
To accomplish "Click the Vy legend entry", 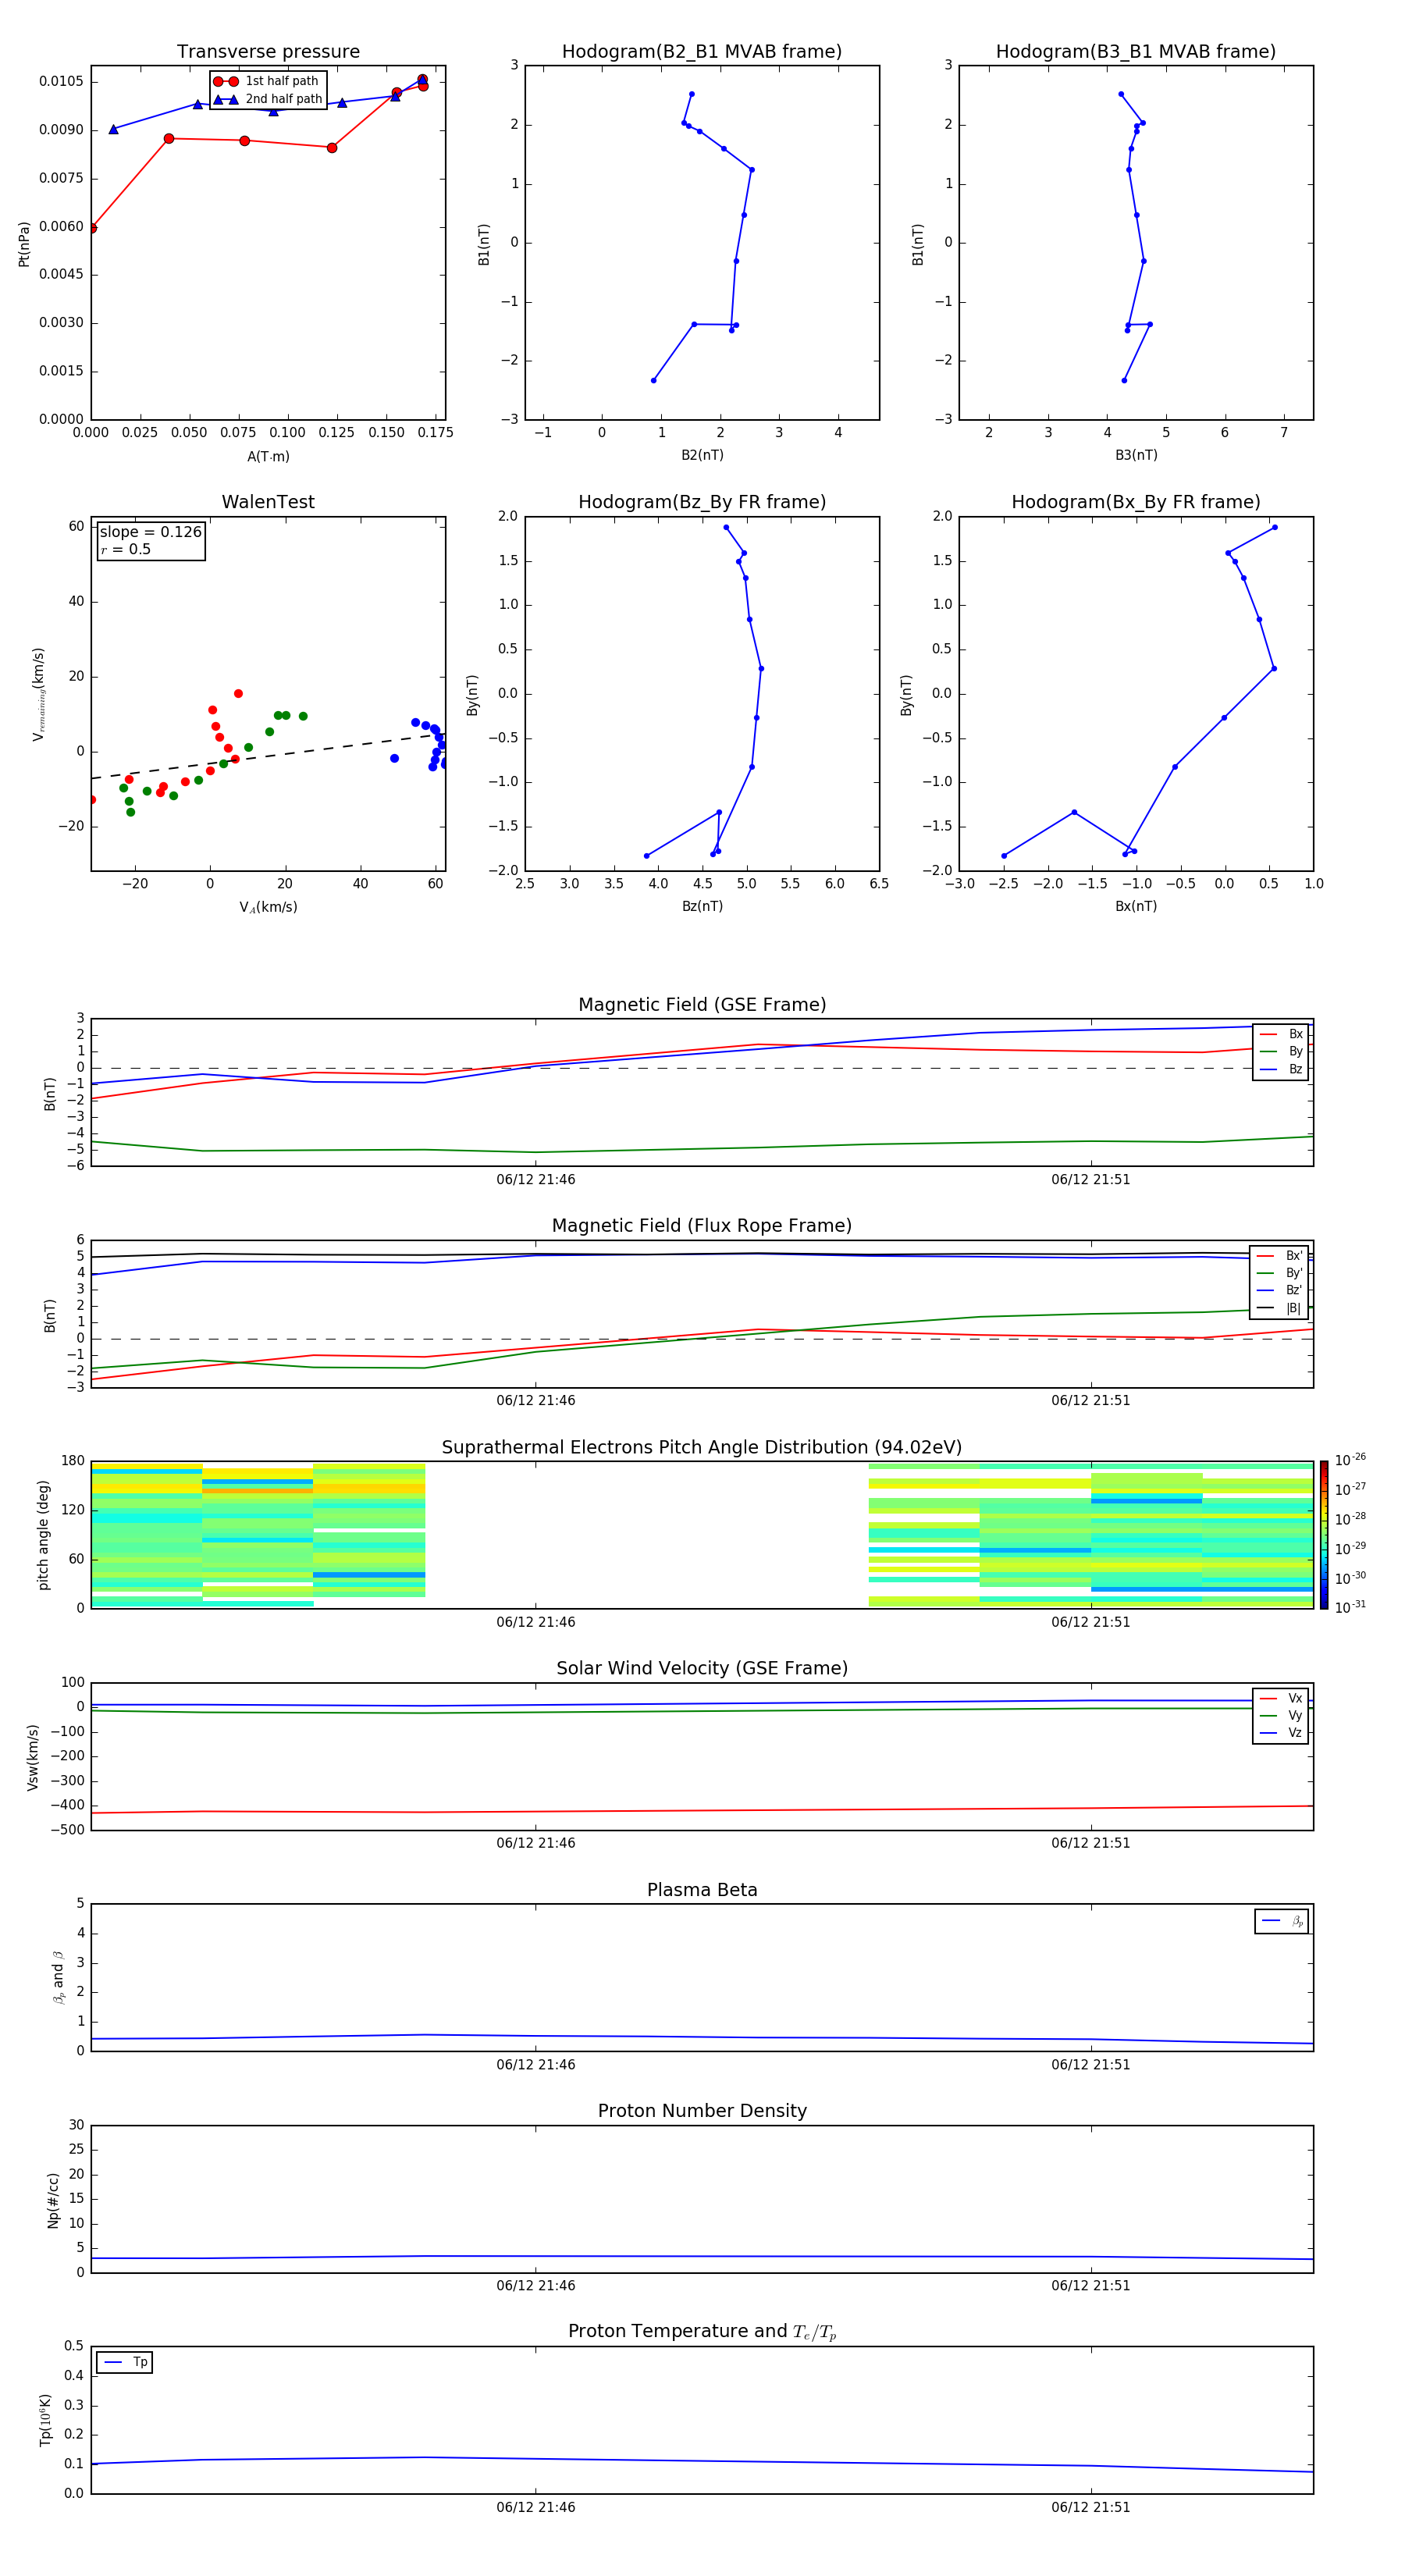I will click(x=1281, y=1715).
